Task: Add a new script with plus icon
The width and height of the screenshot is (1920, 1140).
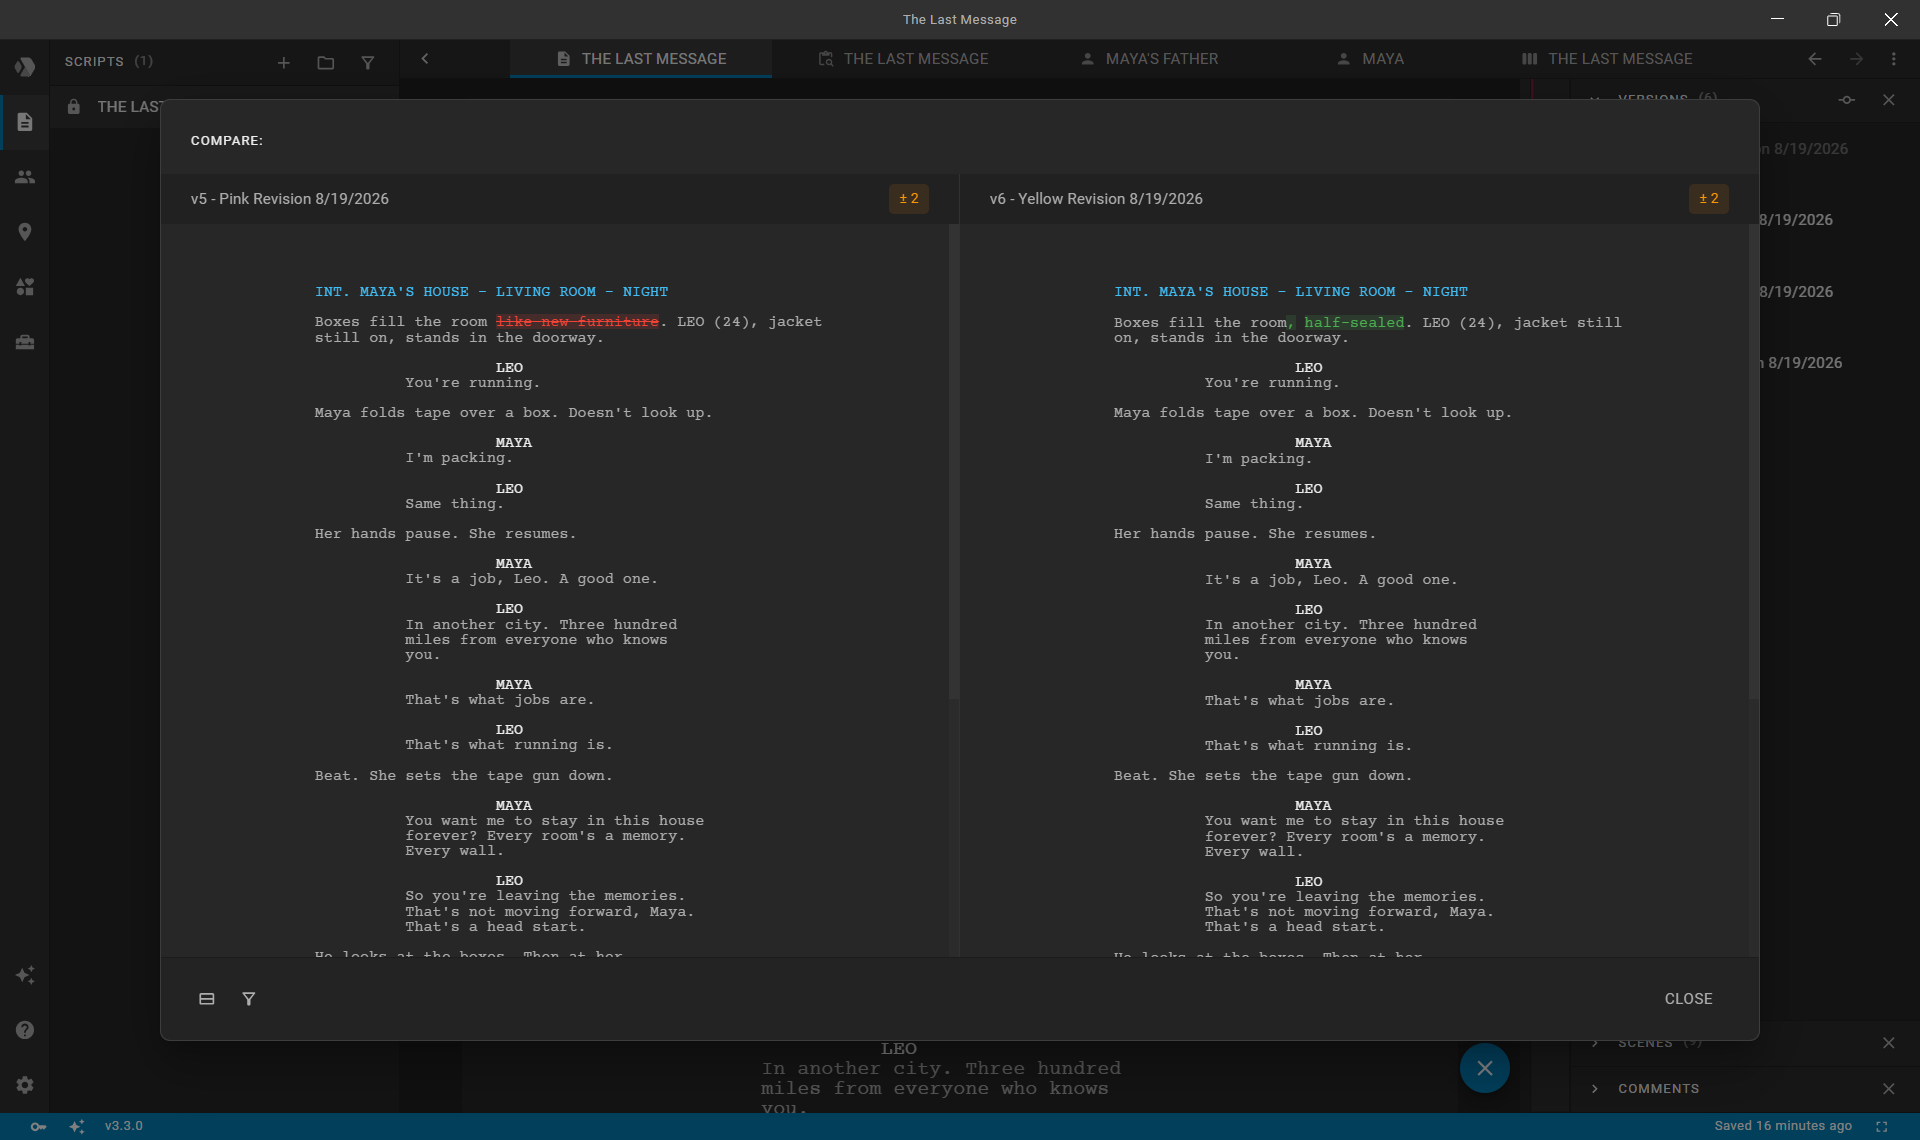Action: (284, 62)
